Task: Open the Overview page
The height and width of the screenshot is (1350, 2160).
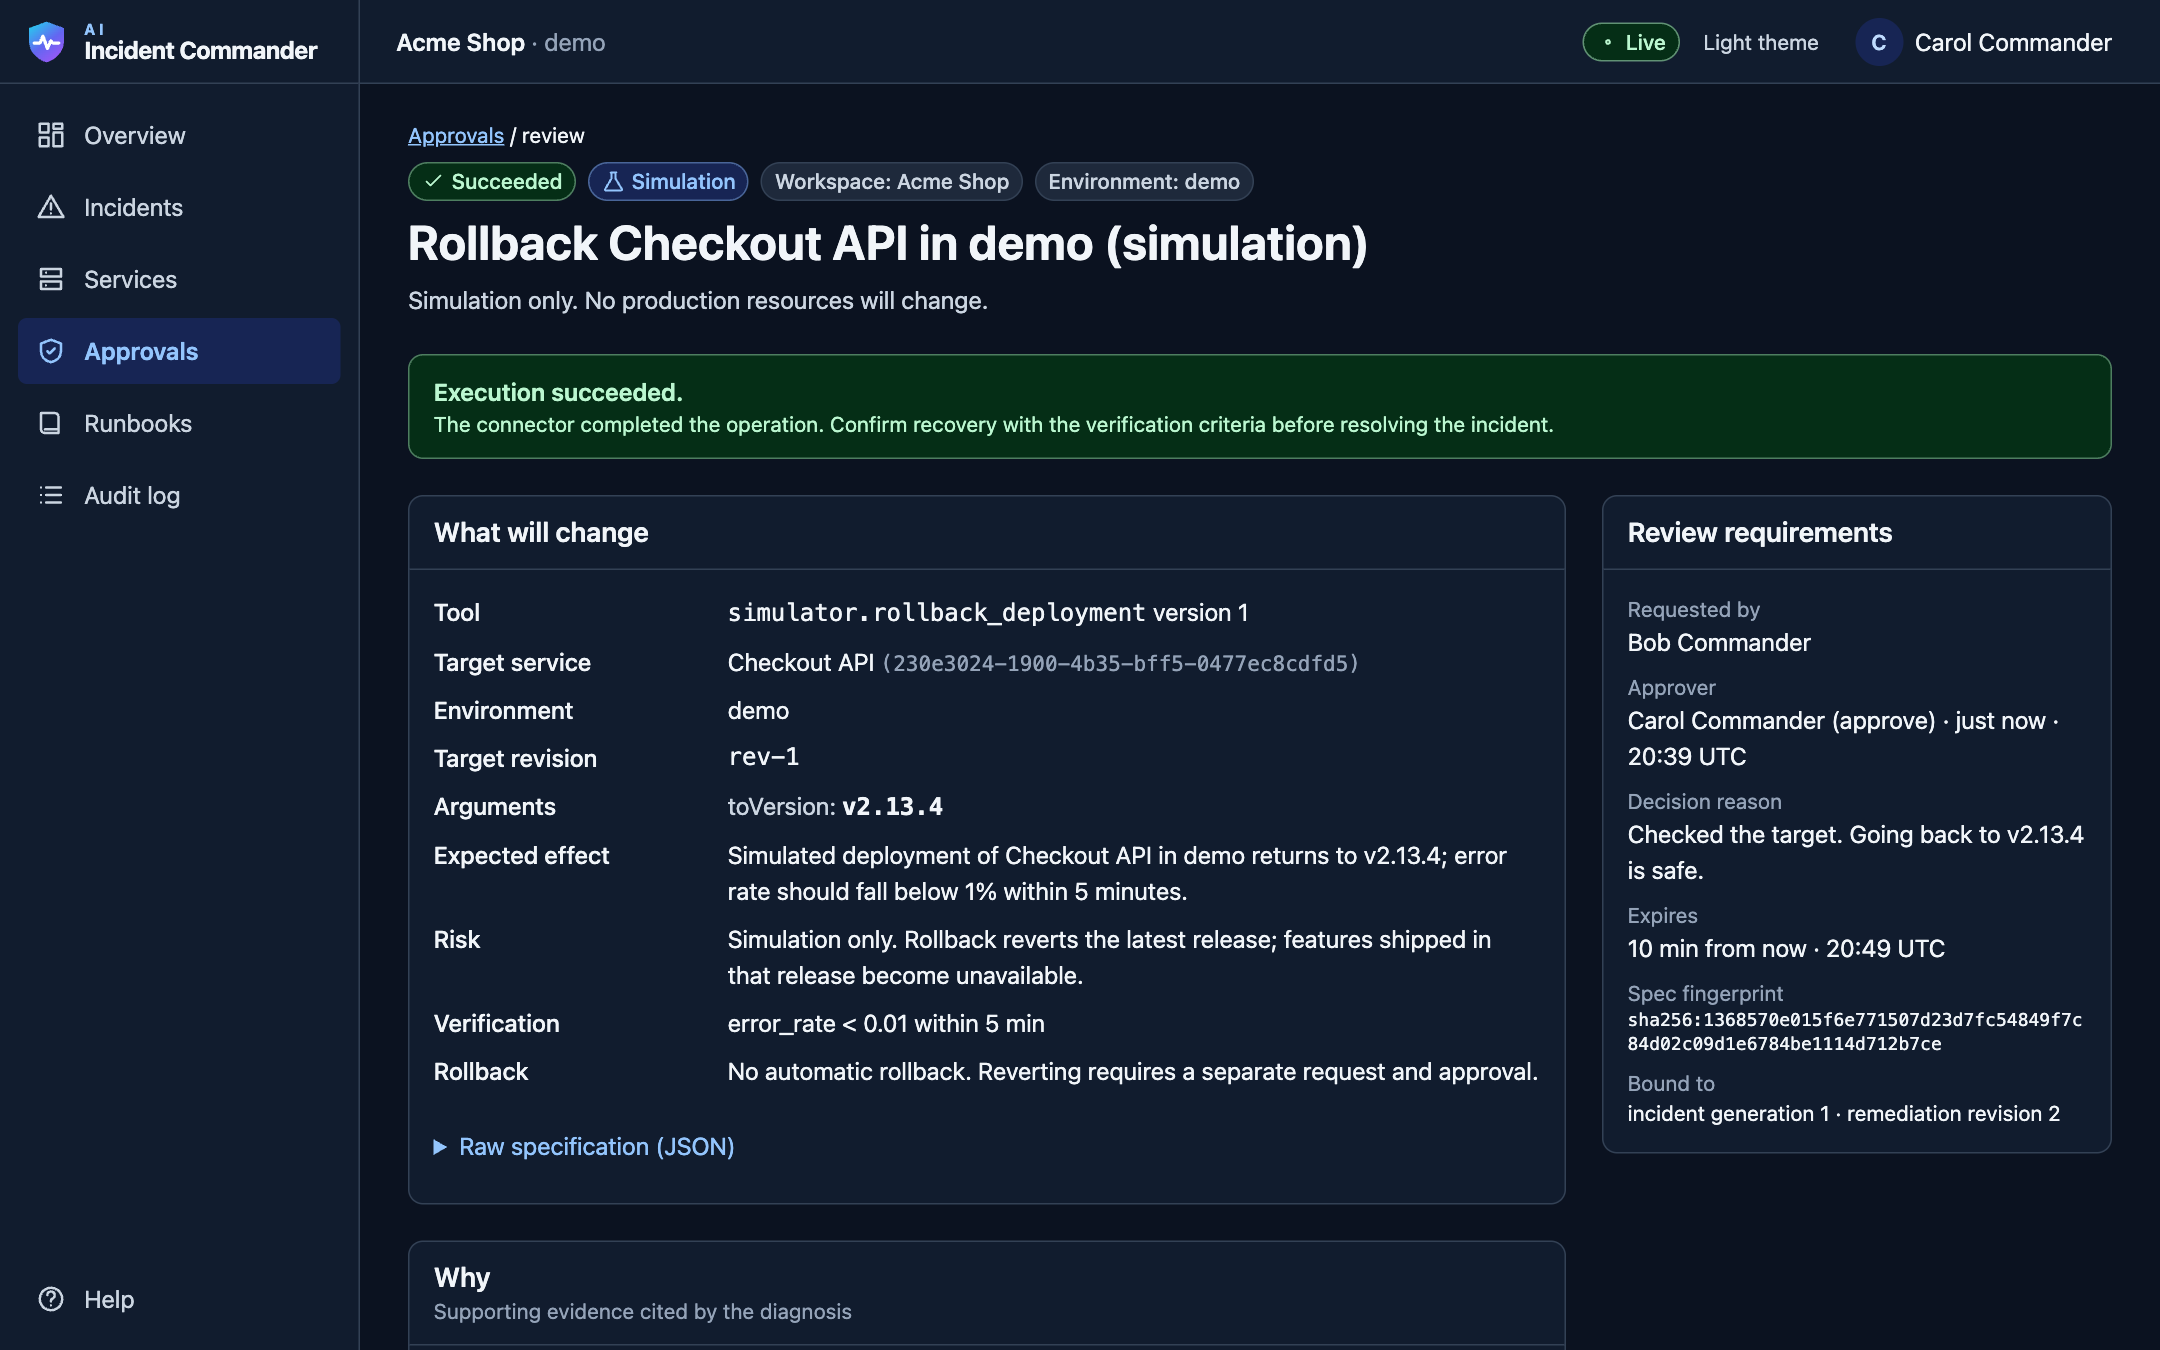Action: [179, 135]
